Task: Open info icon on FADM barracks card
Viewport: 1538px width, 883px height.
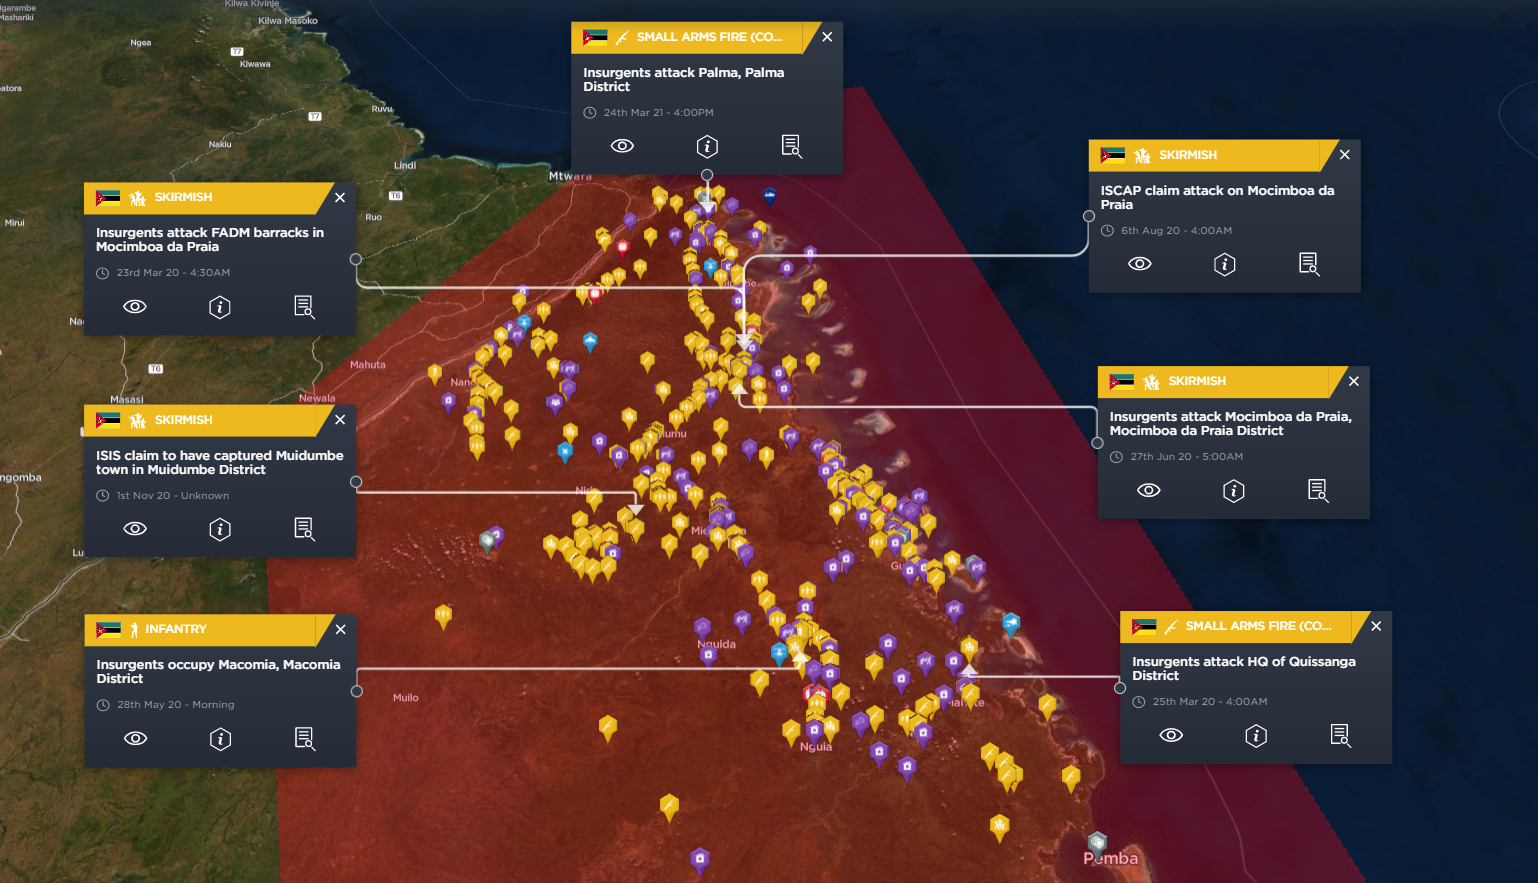Action: [220, 306]
